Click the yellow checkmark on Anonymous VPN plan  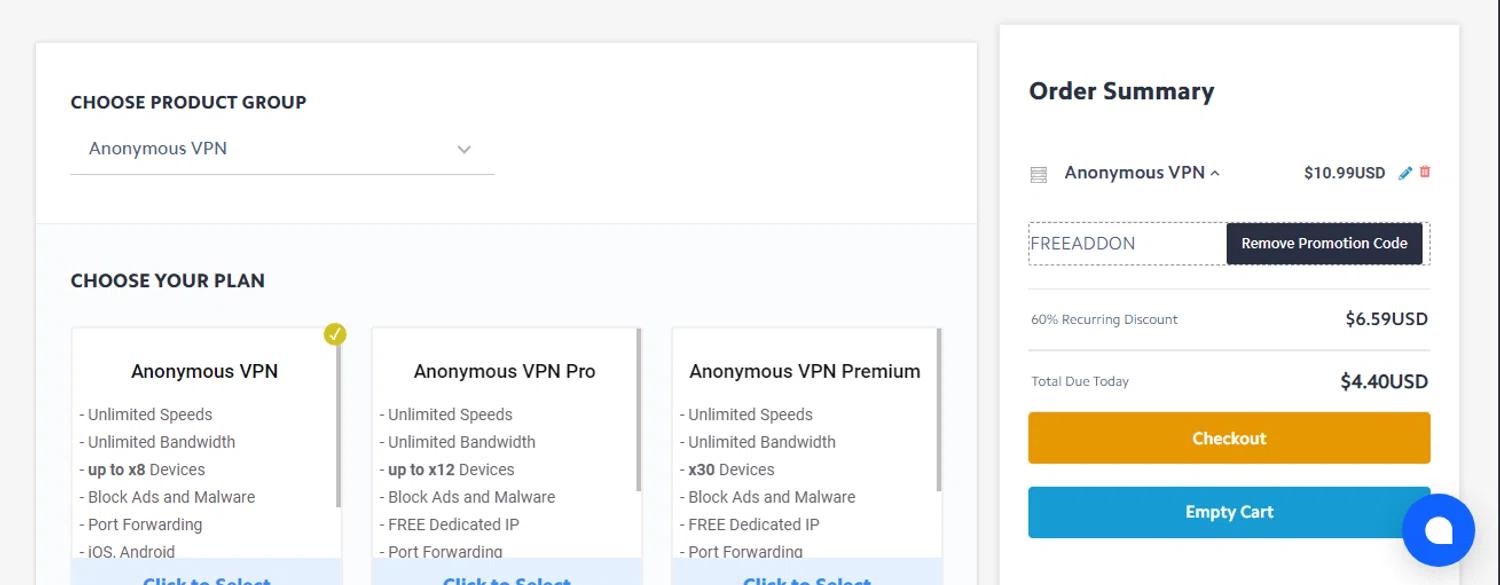[x=335, y=334]
